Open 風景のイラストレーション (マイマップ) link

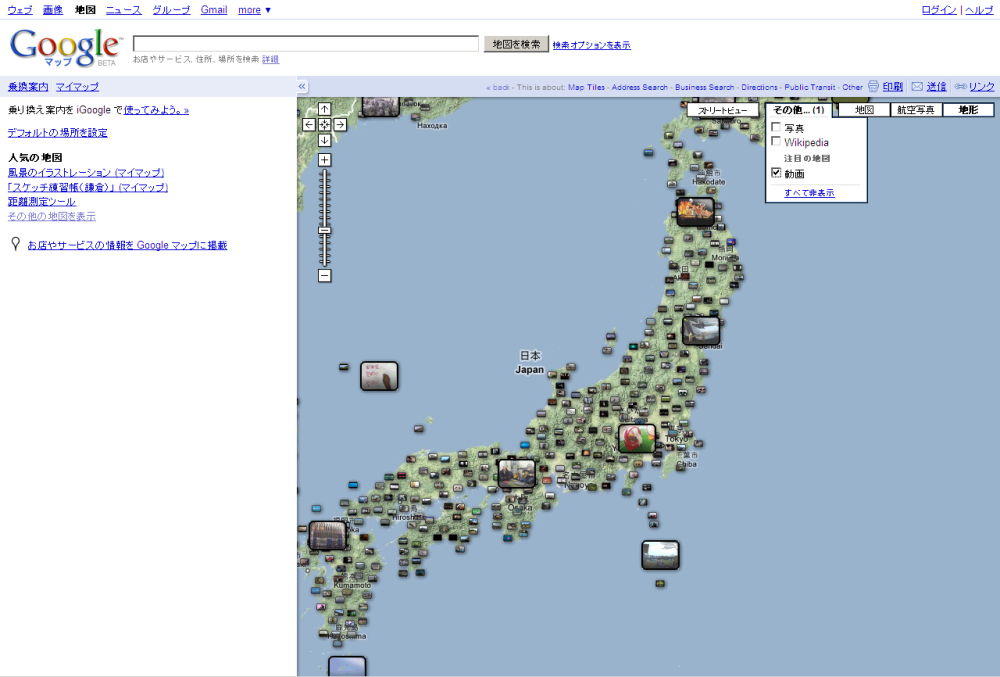[86, 172]
